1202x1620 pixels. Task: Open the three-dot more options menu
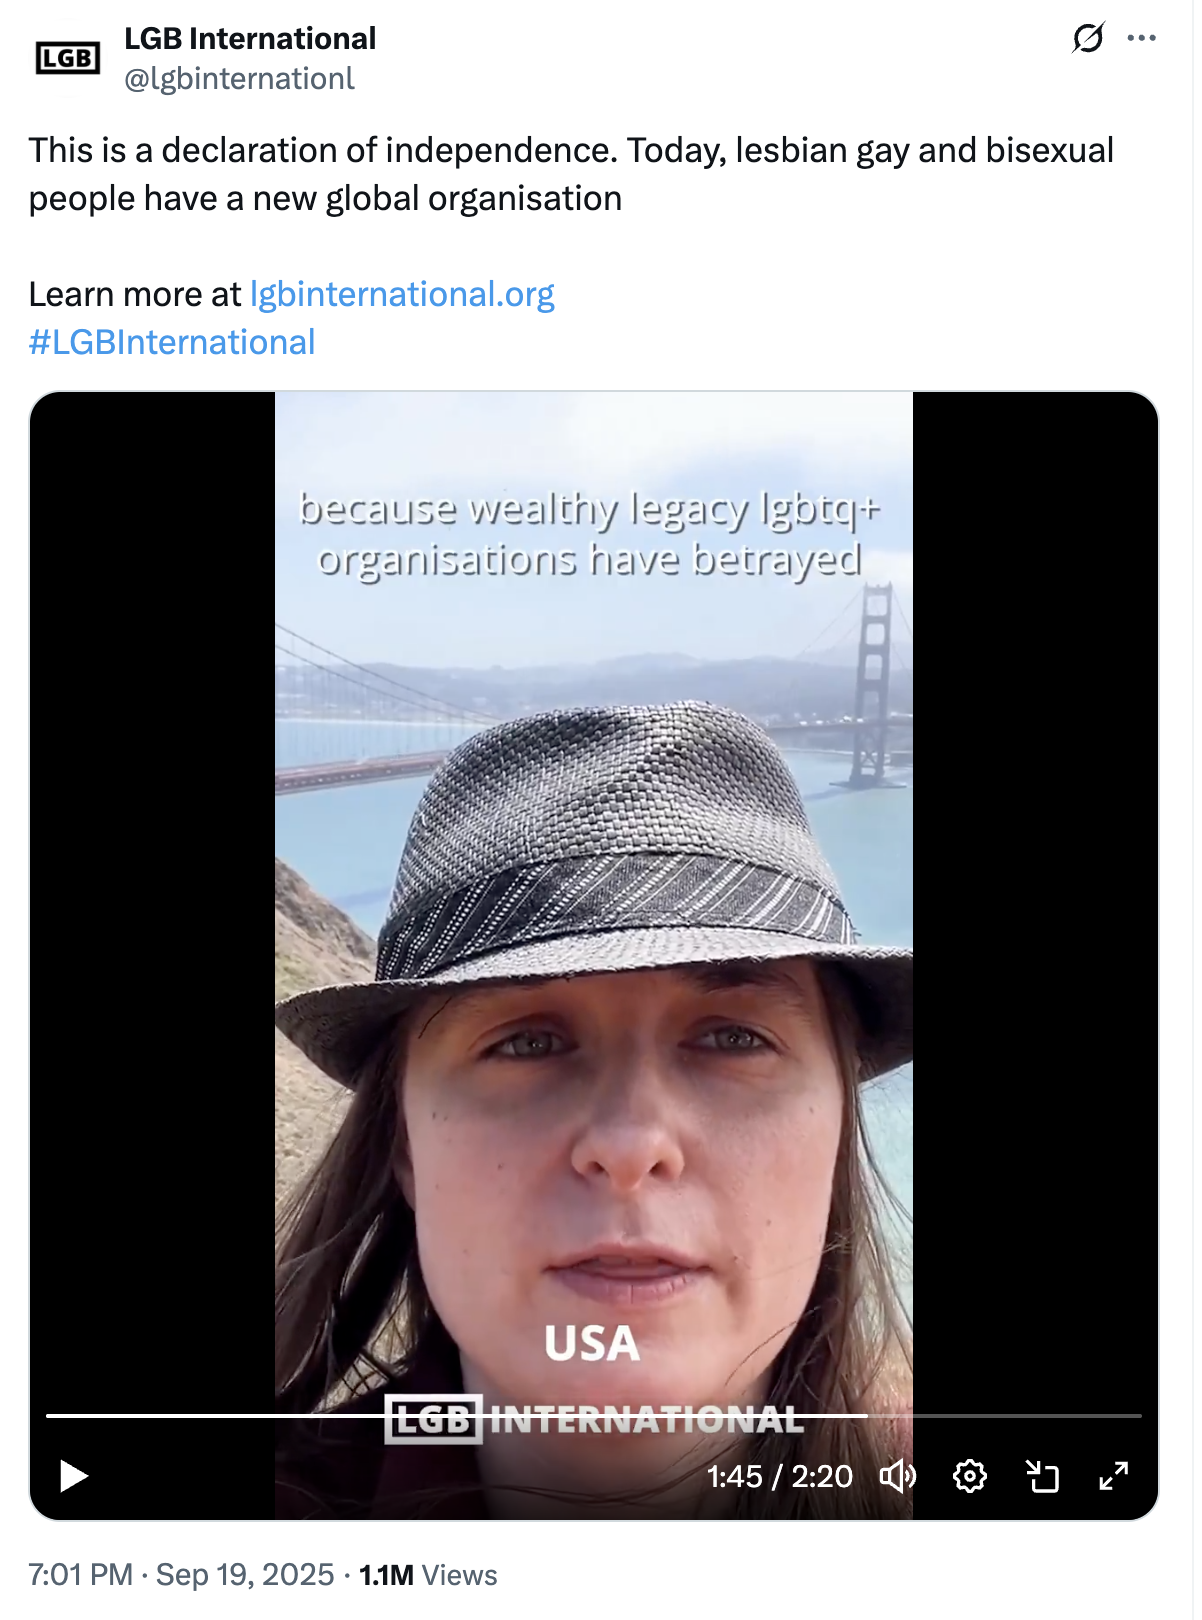pyautogui.click(x=1141, y=39)
